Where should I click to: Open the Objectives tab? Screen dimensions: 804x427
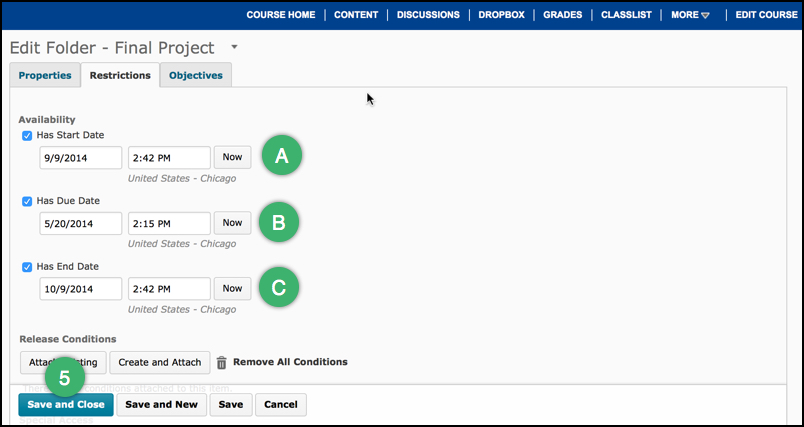coord(196,75)
